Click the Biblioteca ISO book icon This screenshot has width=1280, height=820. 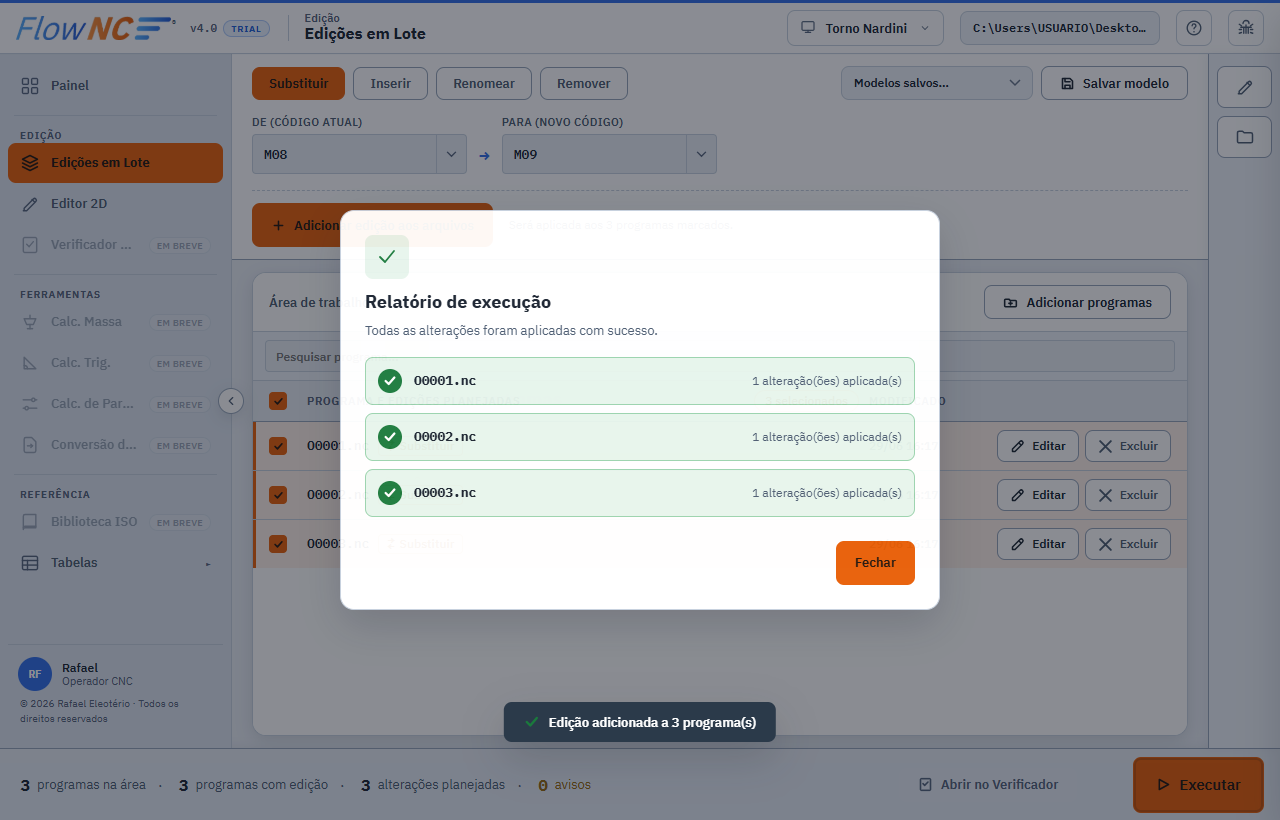(30, 522)
